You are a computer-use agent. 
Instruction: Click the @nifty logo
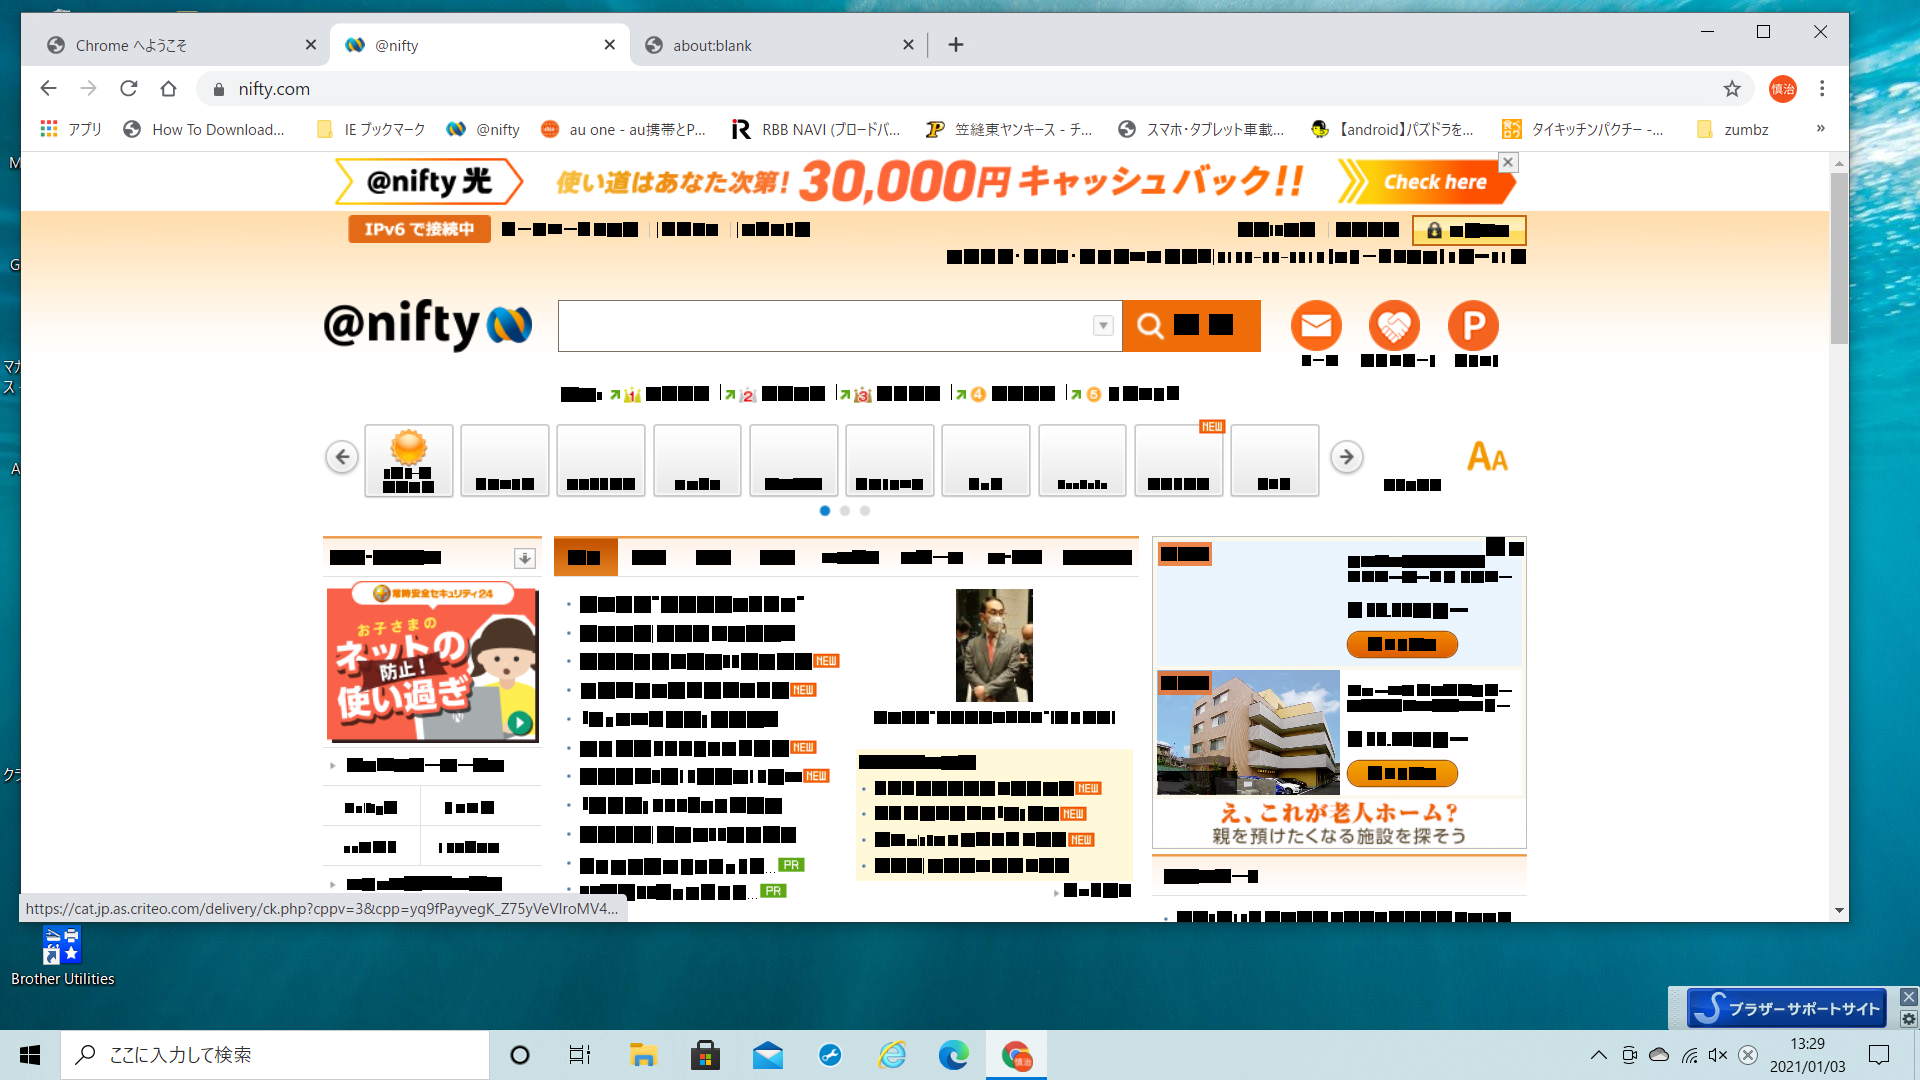click(427, 325)
